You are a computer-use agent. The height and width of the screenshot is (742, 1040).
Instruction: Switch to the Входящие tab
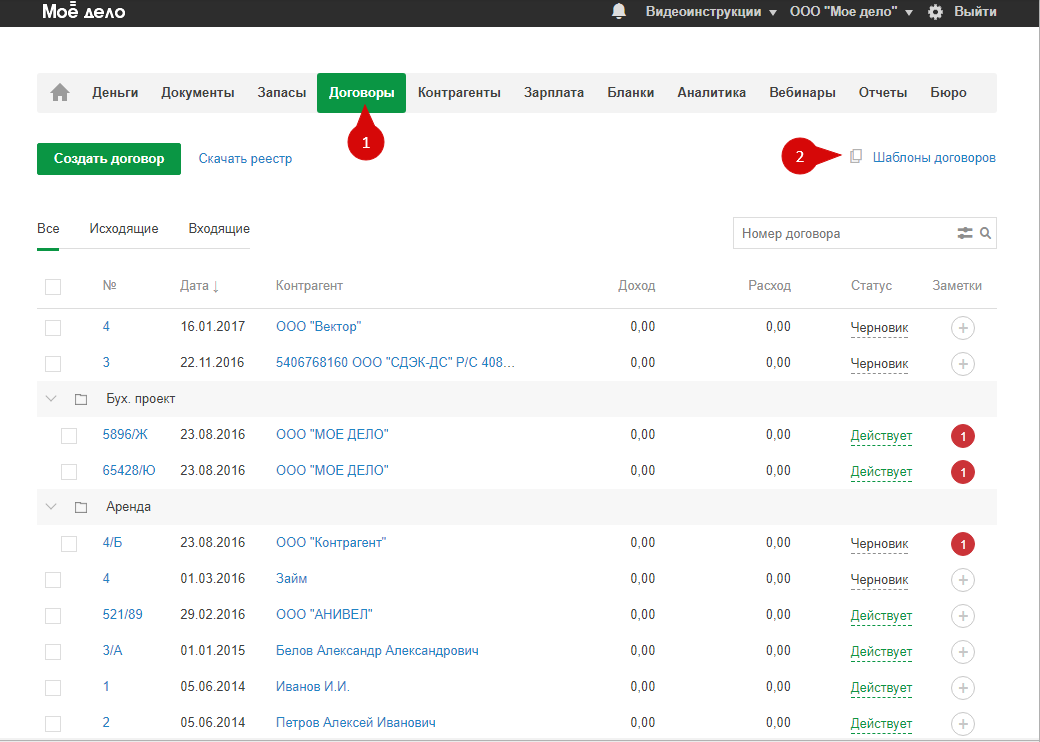(219, 229)
